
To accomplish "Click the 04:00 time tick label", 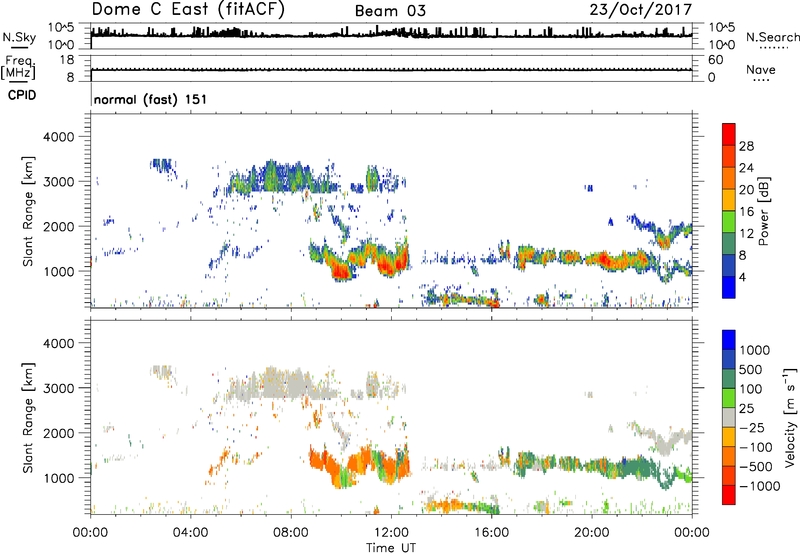I will pyautogui.click(x=190, y=533).
